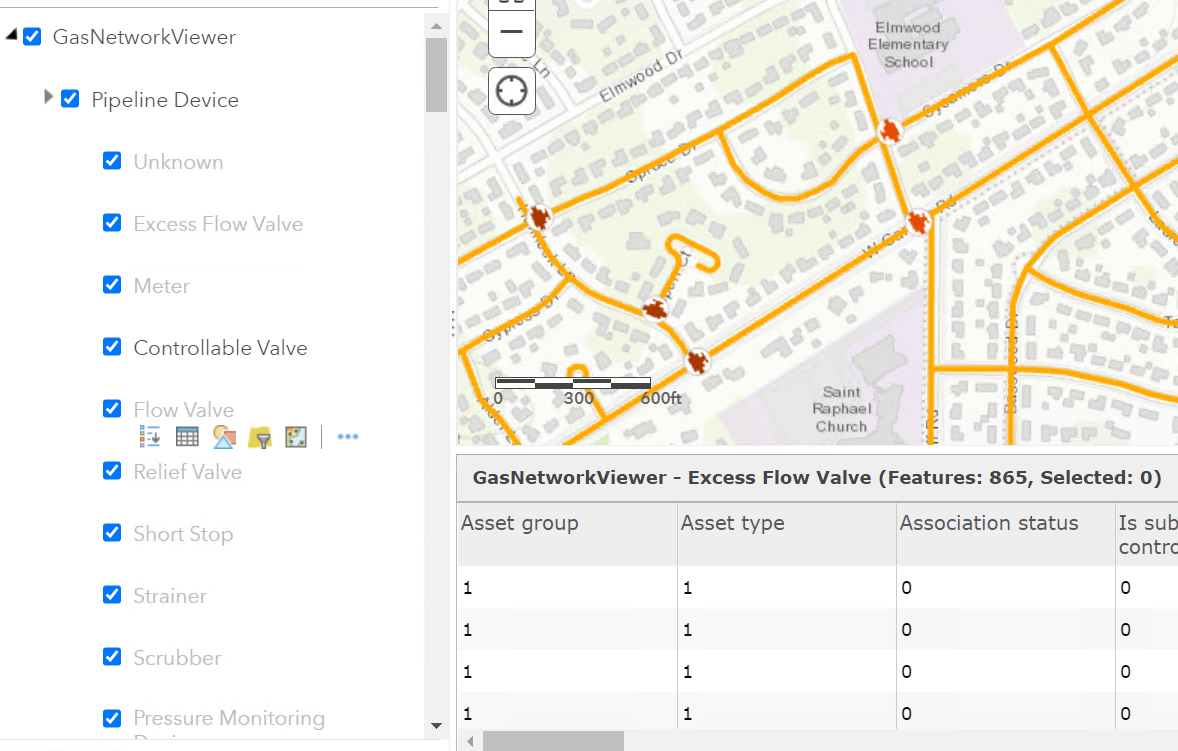Disable the Excess Flow Valve layer
1178x751 pixels.
click(112, 223)
